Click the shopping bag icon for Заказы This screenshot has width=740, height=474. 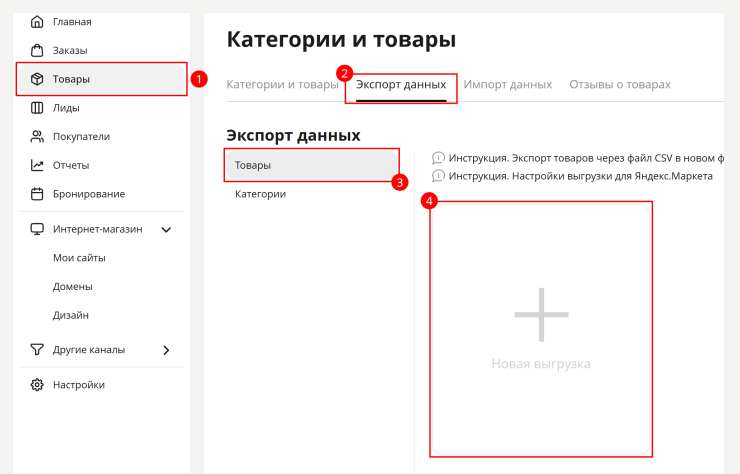point(37,50)
